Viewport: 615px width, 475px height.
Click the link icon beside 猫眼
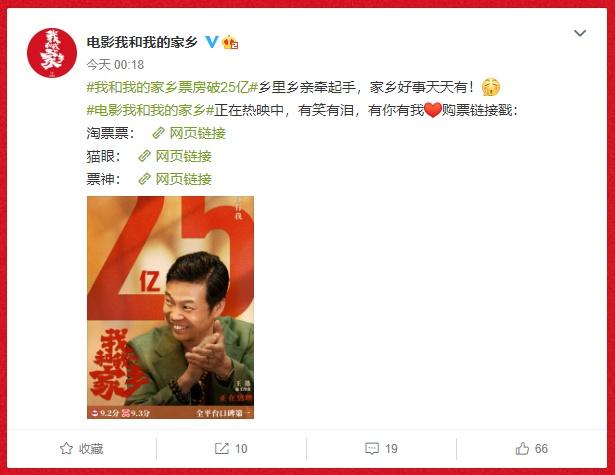click(145, 157)
